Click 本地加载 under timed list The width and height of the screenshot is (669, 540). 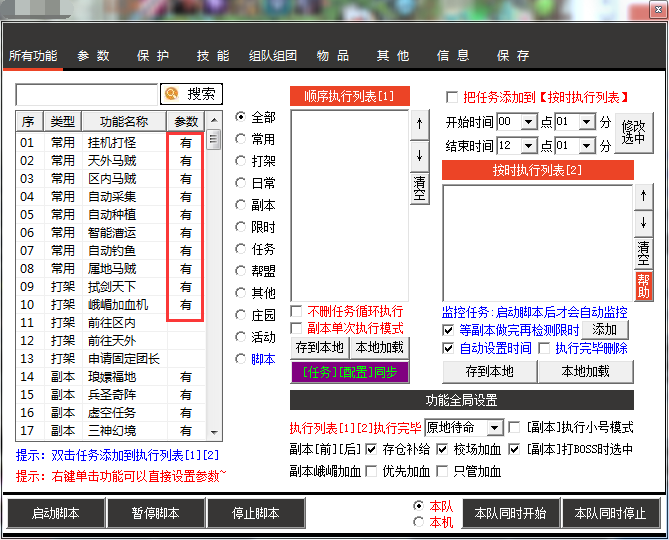(585, 372)
